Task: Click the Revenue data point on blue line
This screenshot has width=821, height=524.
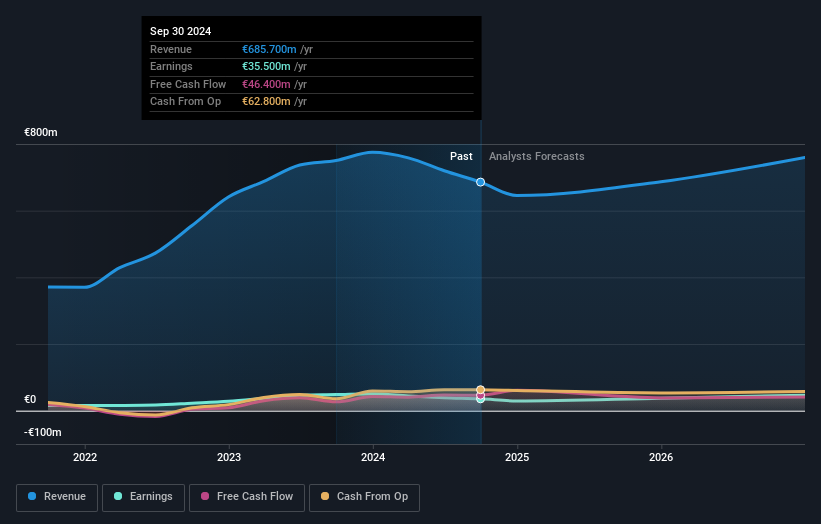Action: pyautogui.click(x=480, y=182)
